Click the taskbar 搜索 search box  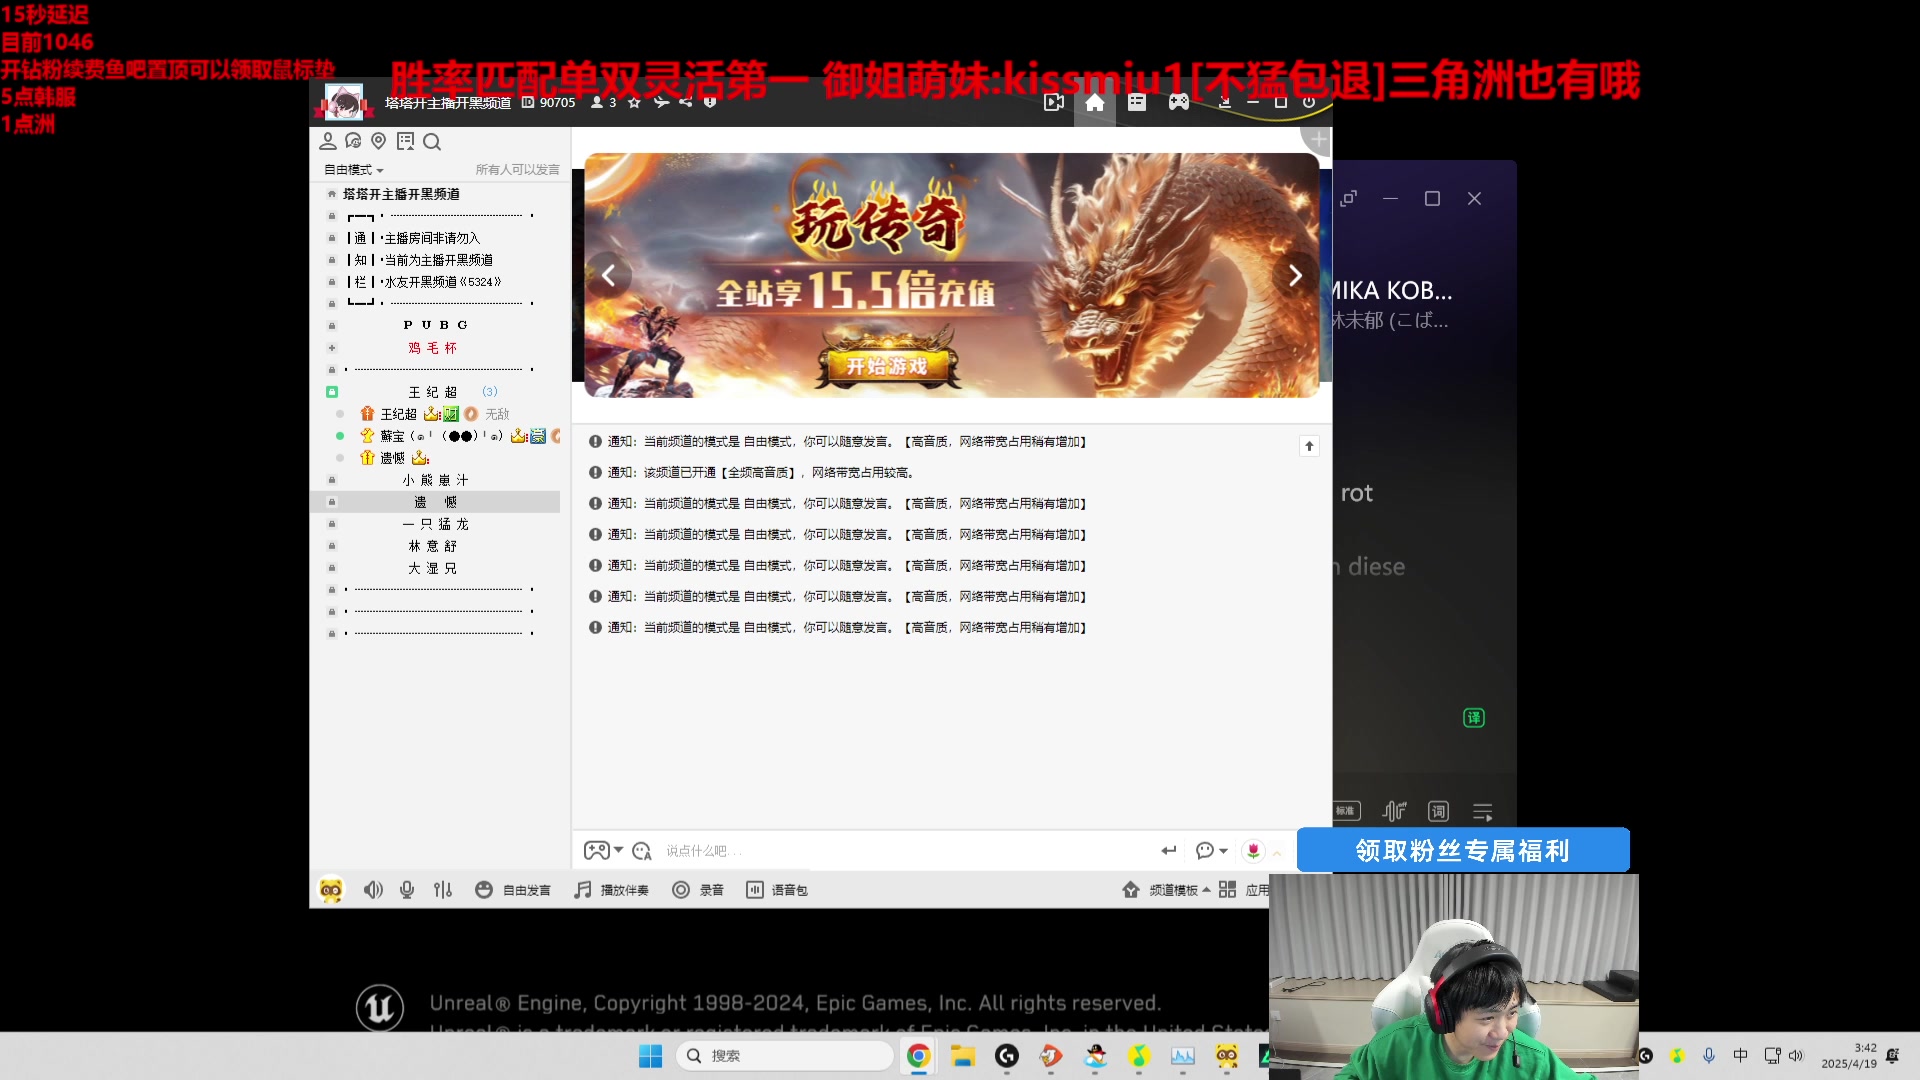click(785, 1056)
